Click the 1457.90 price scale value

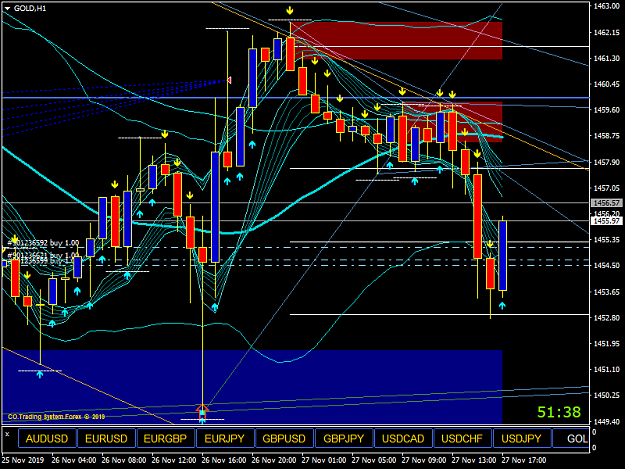pos(607,162)
